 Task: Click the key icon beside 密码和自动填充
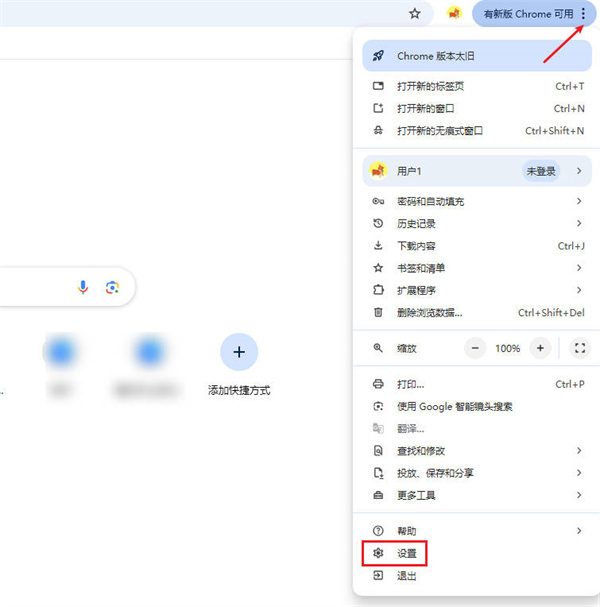pos(378,201)
